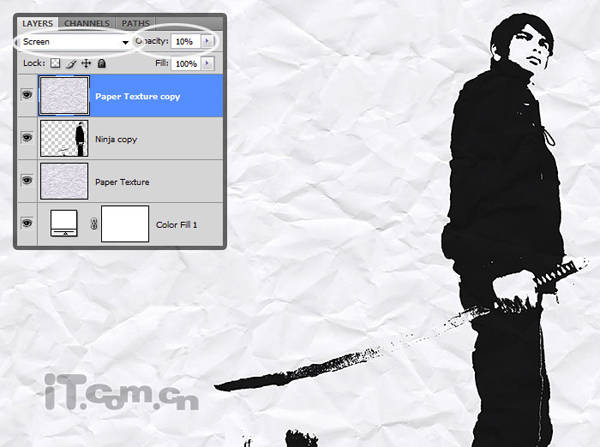
Task: Select Paper Texture copy layer thumbnail
Action: pyautogui.click(x=64, y=96)
